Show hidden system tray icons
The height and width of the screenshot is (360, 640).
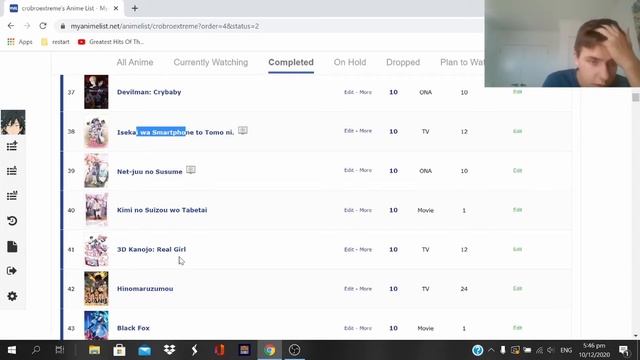click(491, 350)
